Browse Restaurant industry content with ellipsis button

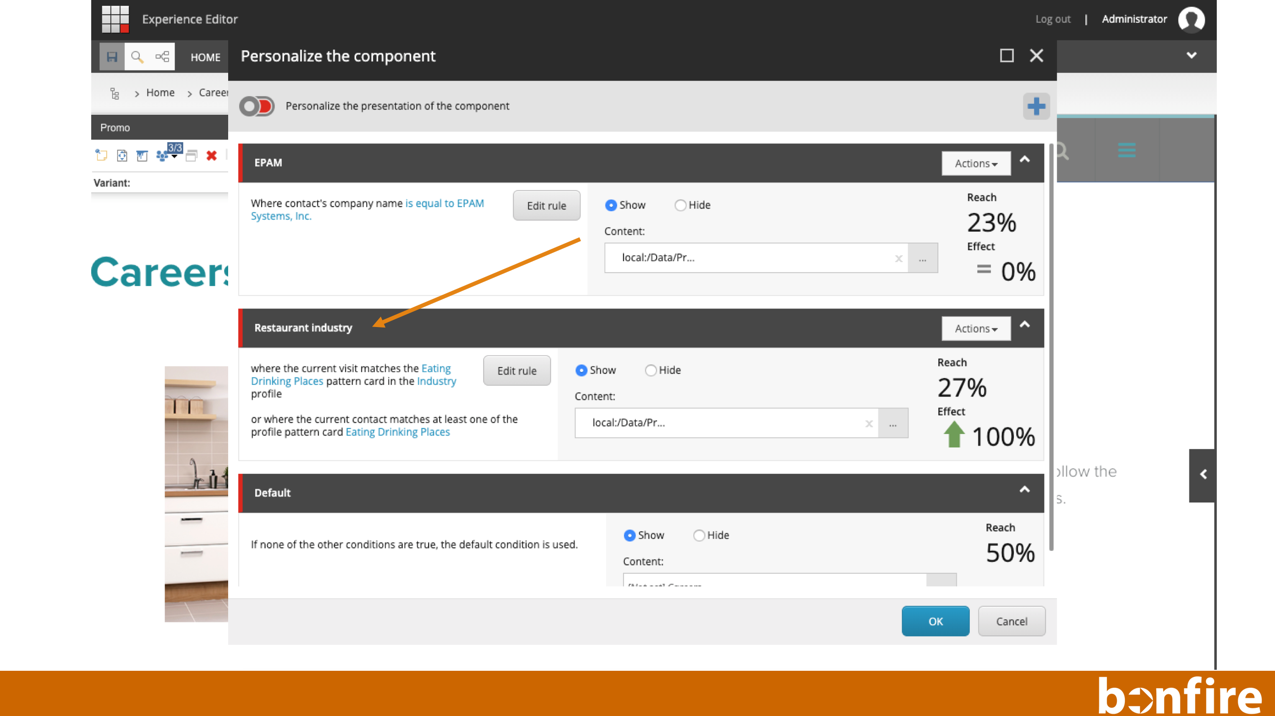point(893,423)
